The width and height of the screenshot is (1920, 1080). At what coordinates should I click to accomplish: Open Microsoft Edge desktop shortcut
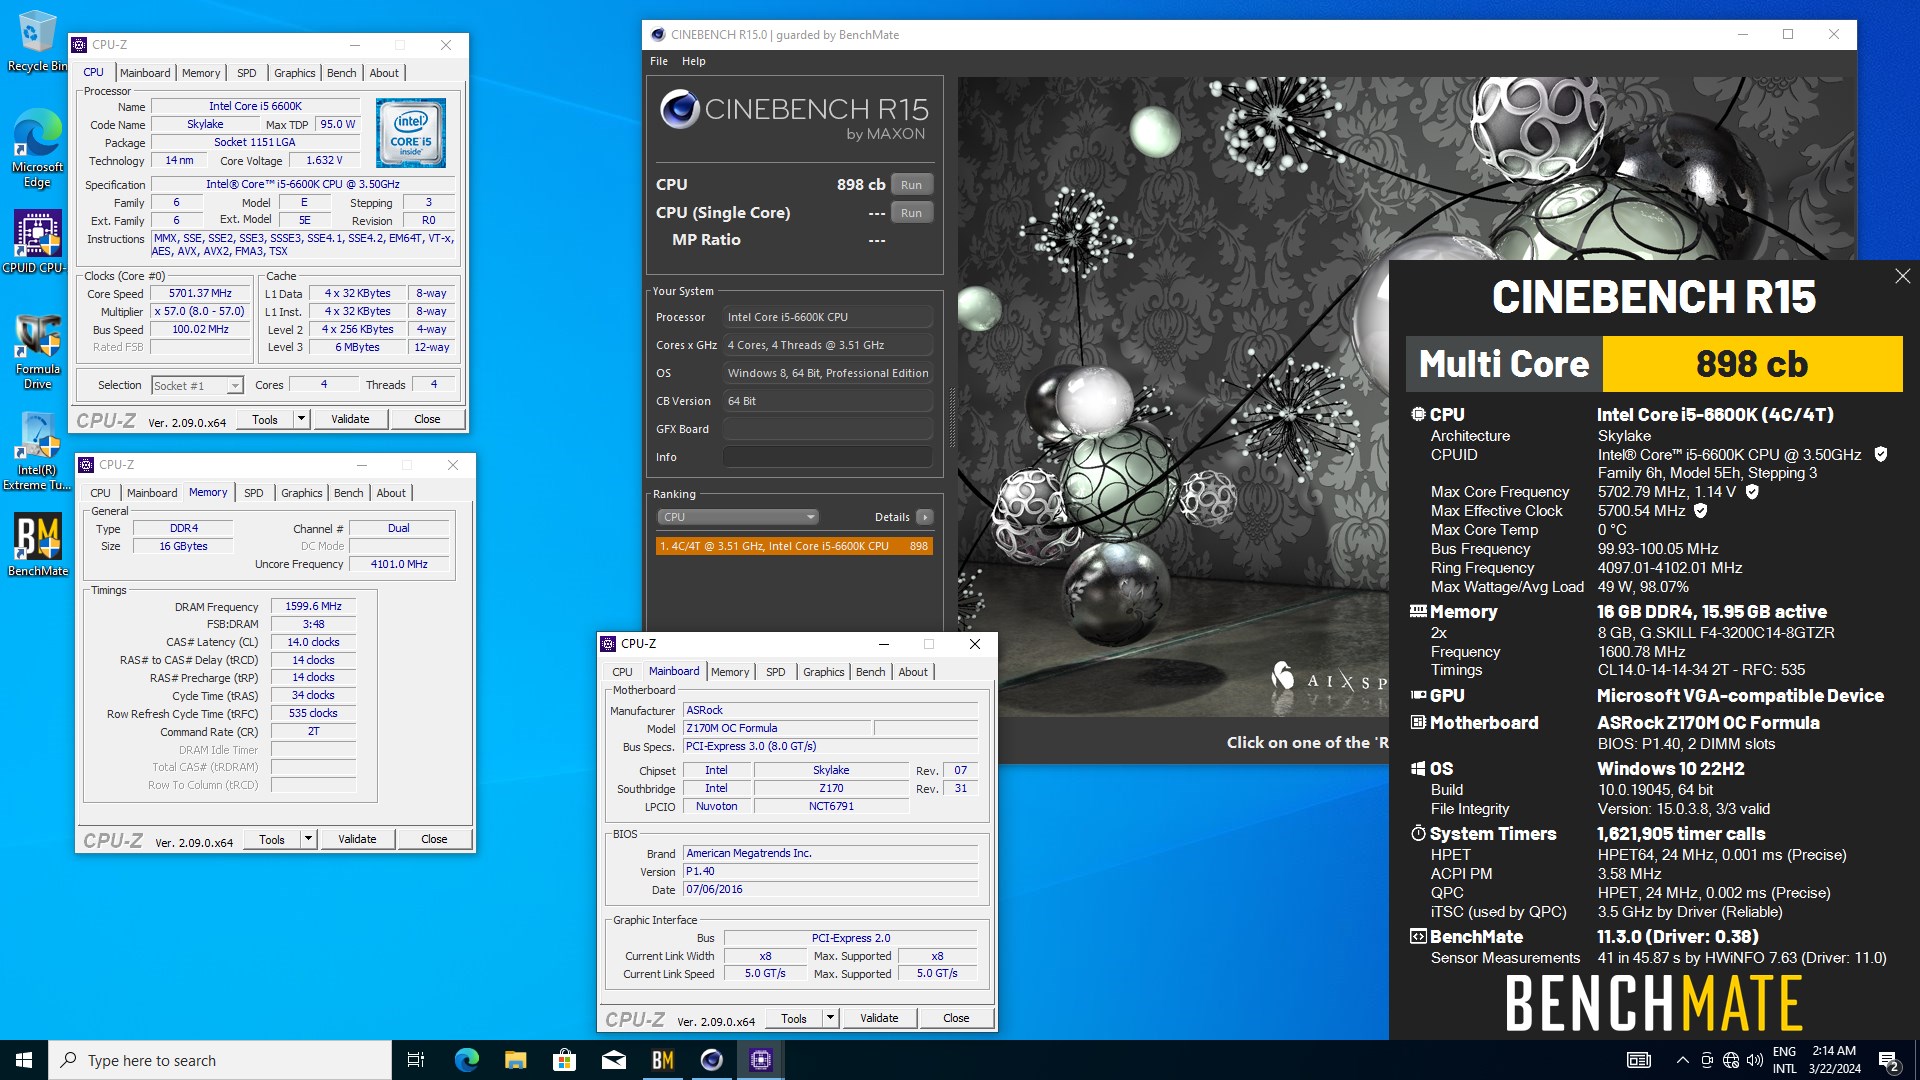(37, 148)
